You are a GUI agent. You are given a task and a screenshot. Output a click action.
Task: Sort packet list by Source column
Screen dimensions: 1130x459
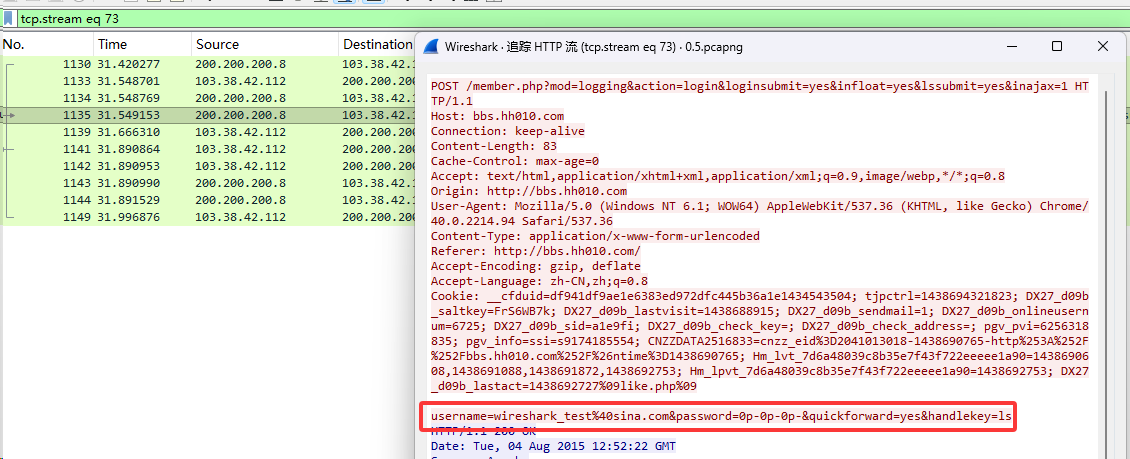coord(262,44)
